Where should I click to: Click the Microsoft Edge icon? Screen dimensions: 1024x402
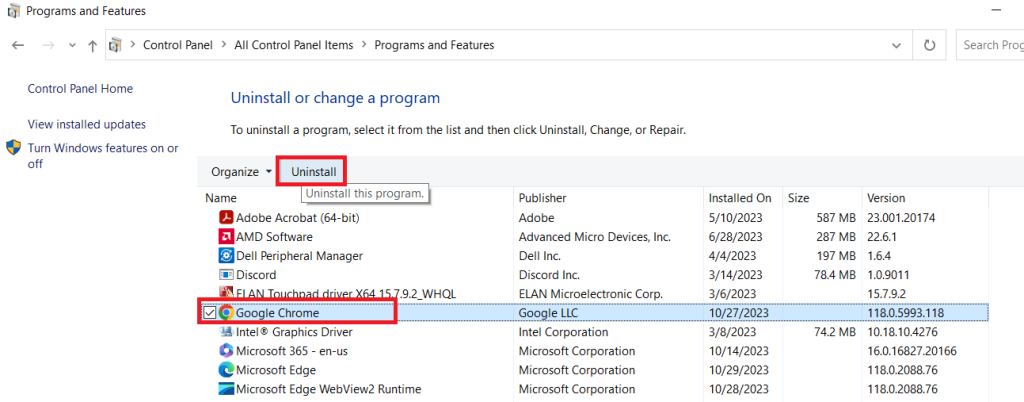point(226,370)
